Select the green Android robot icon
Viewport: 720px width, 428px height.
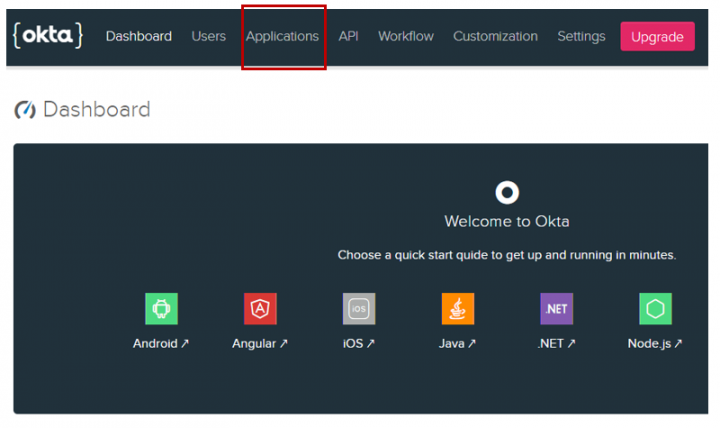(x=161, y=309)
